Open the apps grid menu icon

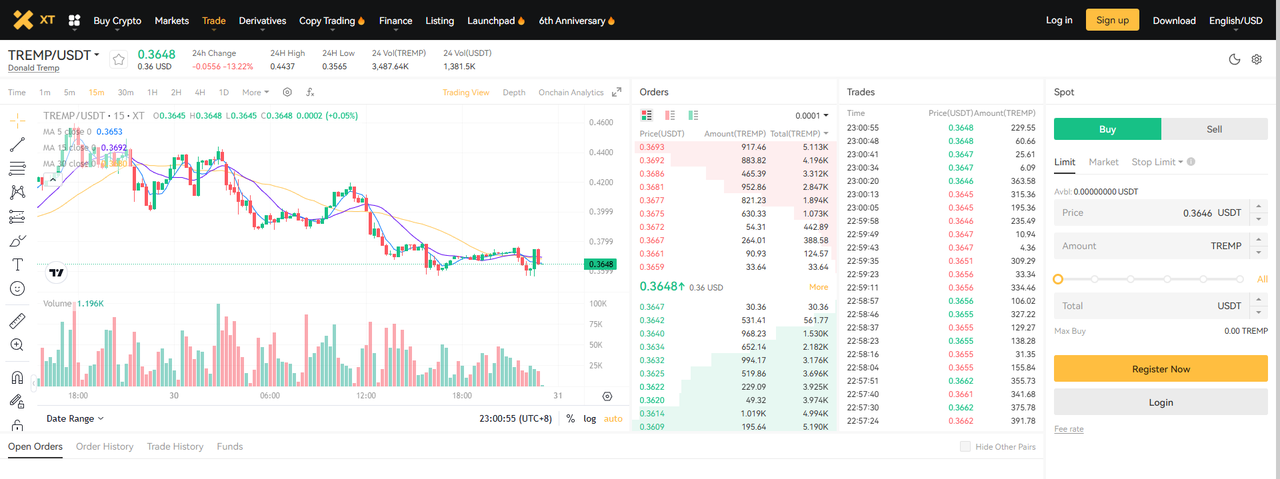point(74,20)
